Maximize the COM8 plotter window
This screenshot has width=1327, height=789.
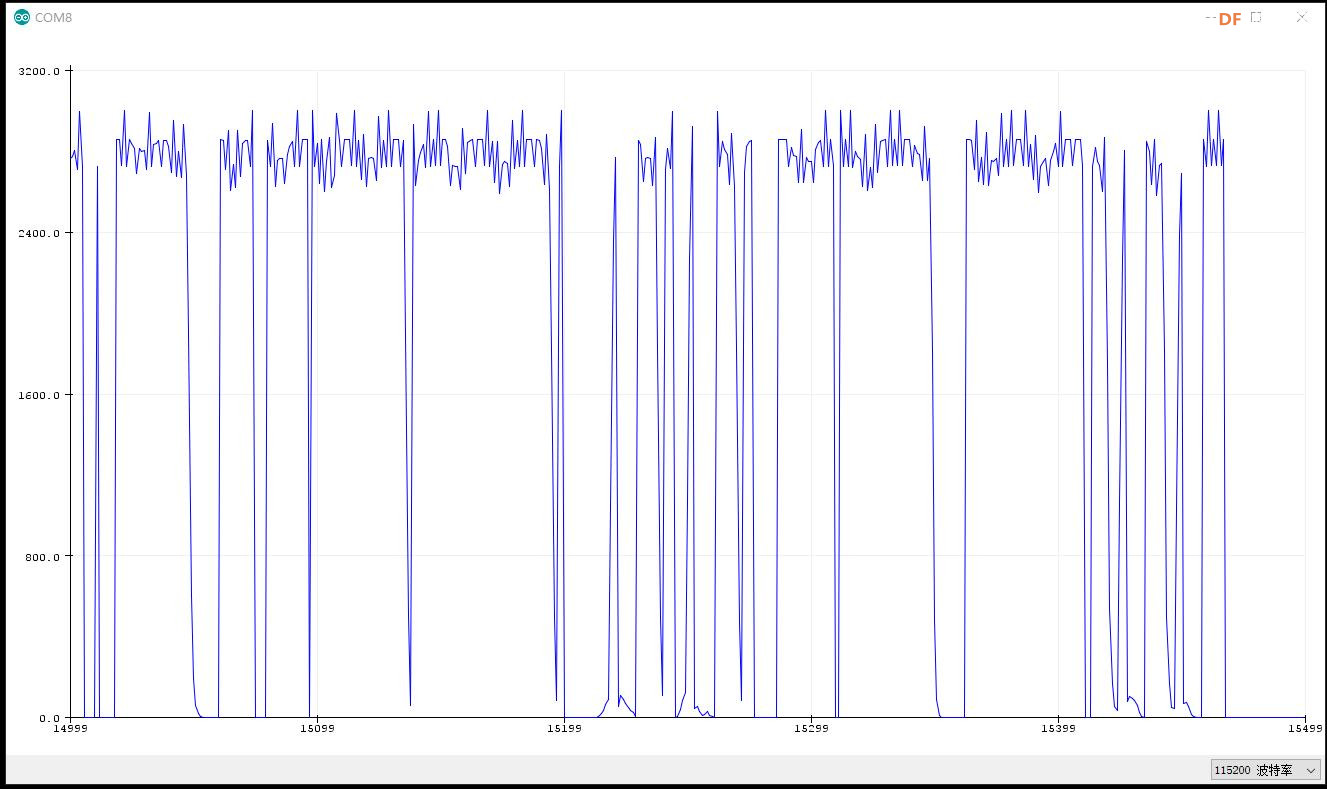1256,17
